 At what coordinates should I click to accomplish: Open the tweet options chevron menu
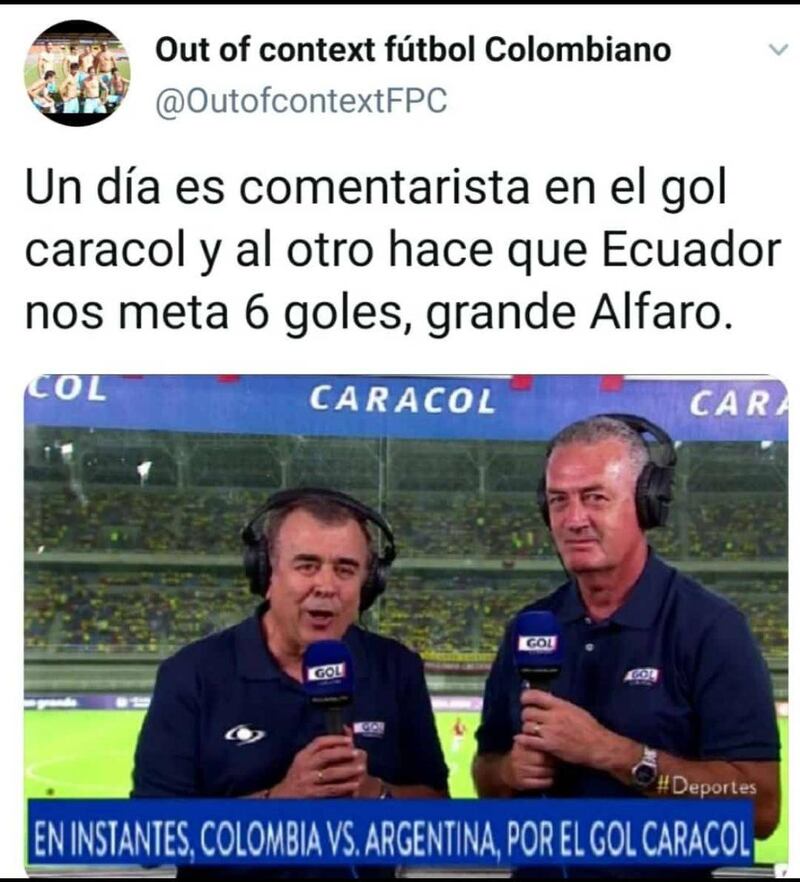click(x=778, y=50)
